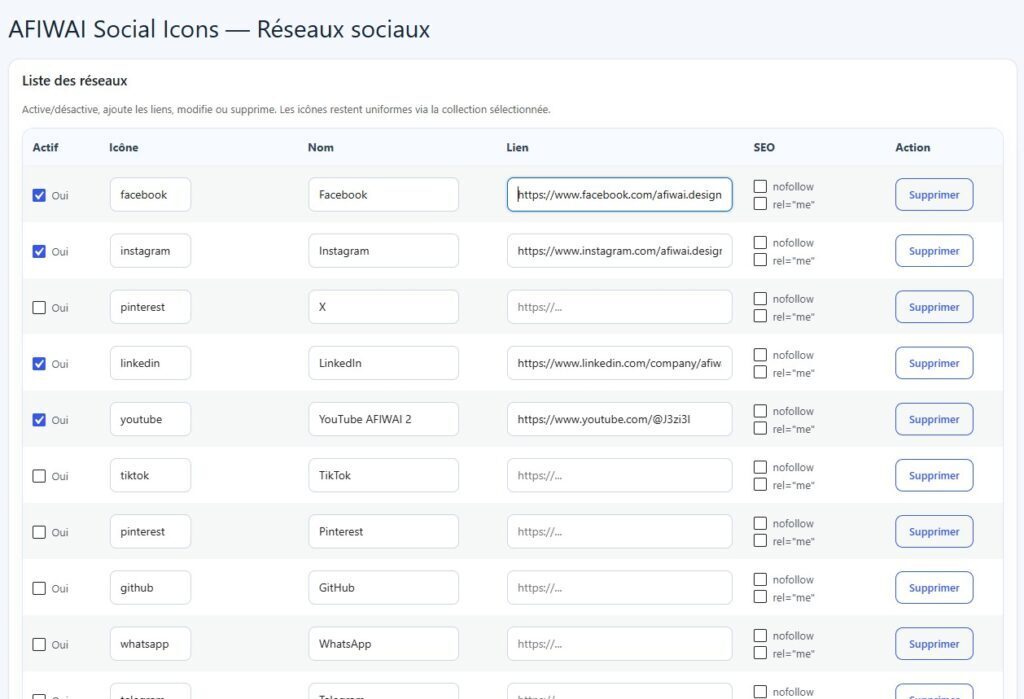Delete the TikTok row with Supprimer
This screenshot has width=1024, height=699.
coord(934,476)
